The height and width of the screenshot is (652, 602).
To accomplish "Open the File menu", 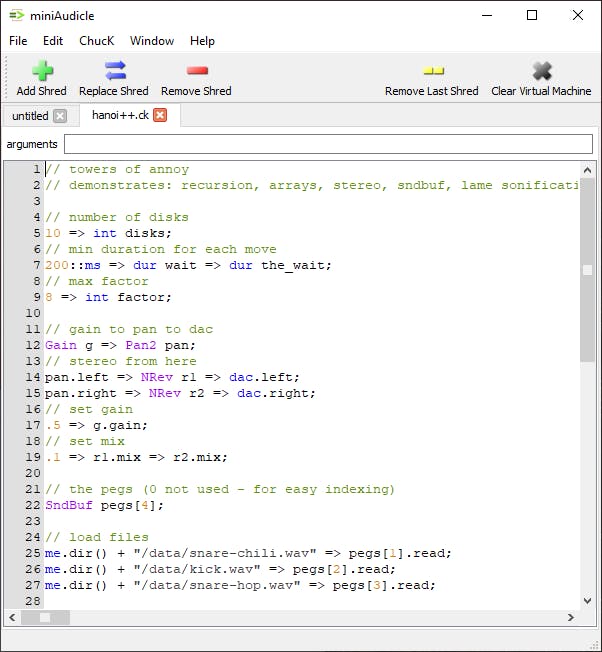I will click(x=18, y=41).
